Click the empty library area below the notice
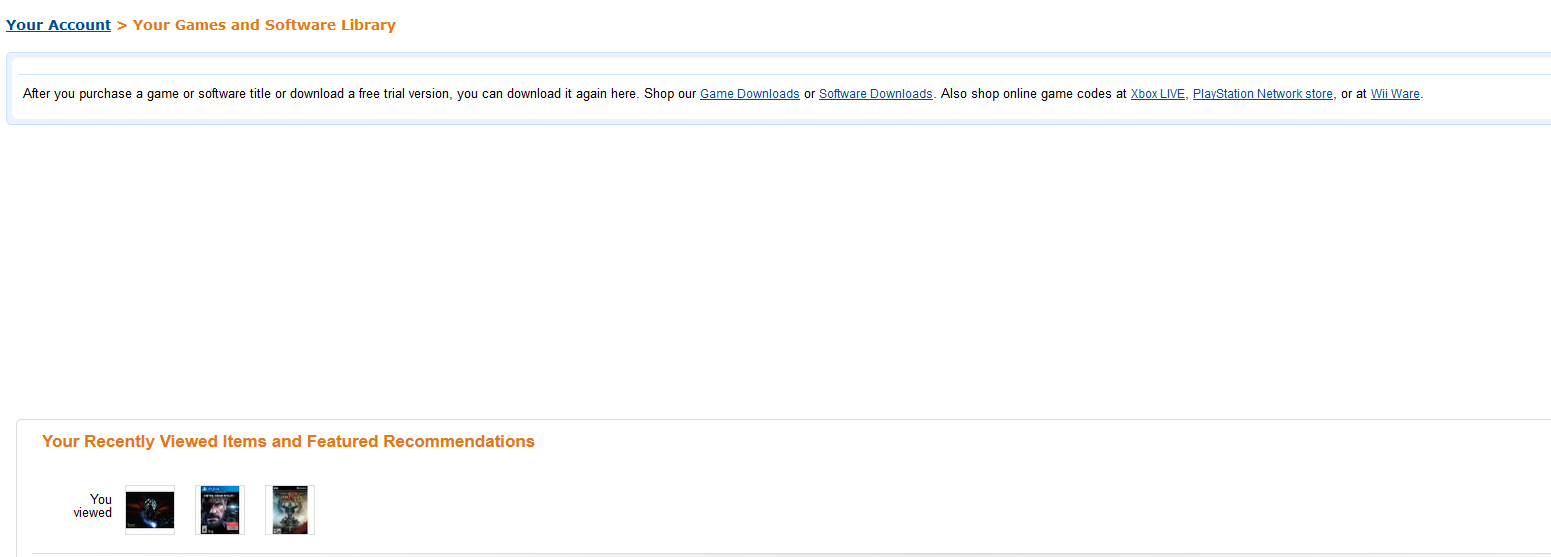The width and height of the screenshot is (1551, 557). 778,270
